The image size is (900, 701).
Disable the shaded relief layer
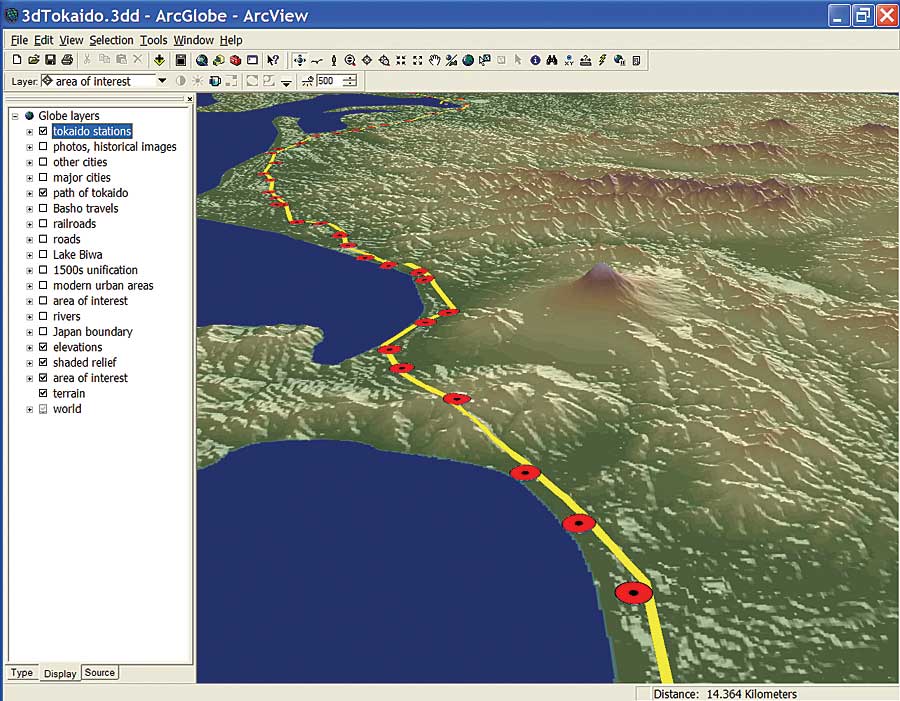43,362
